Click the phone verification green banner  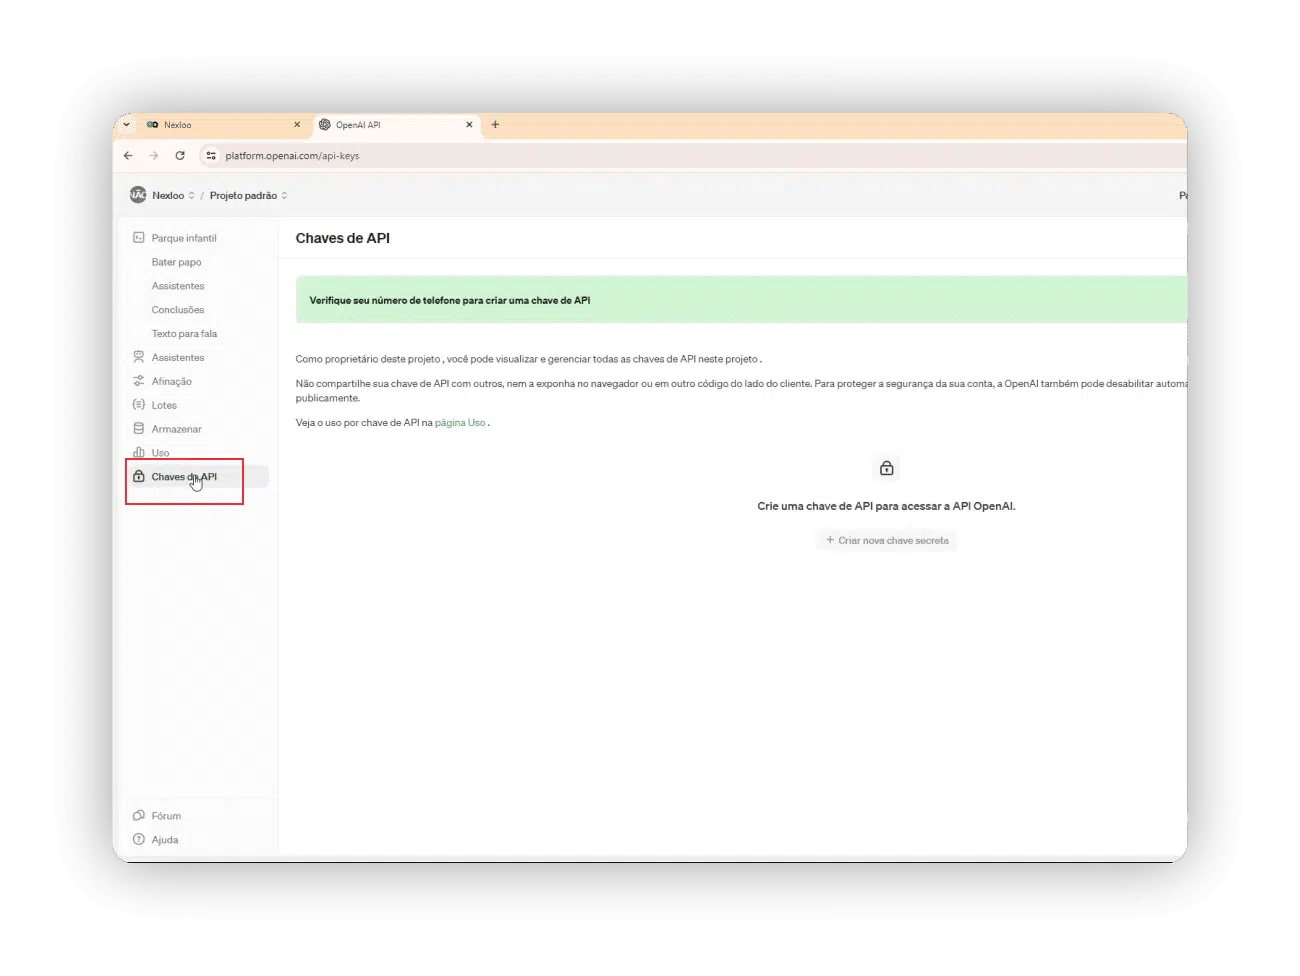741,300
